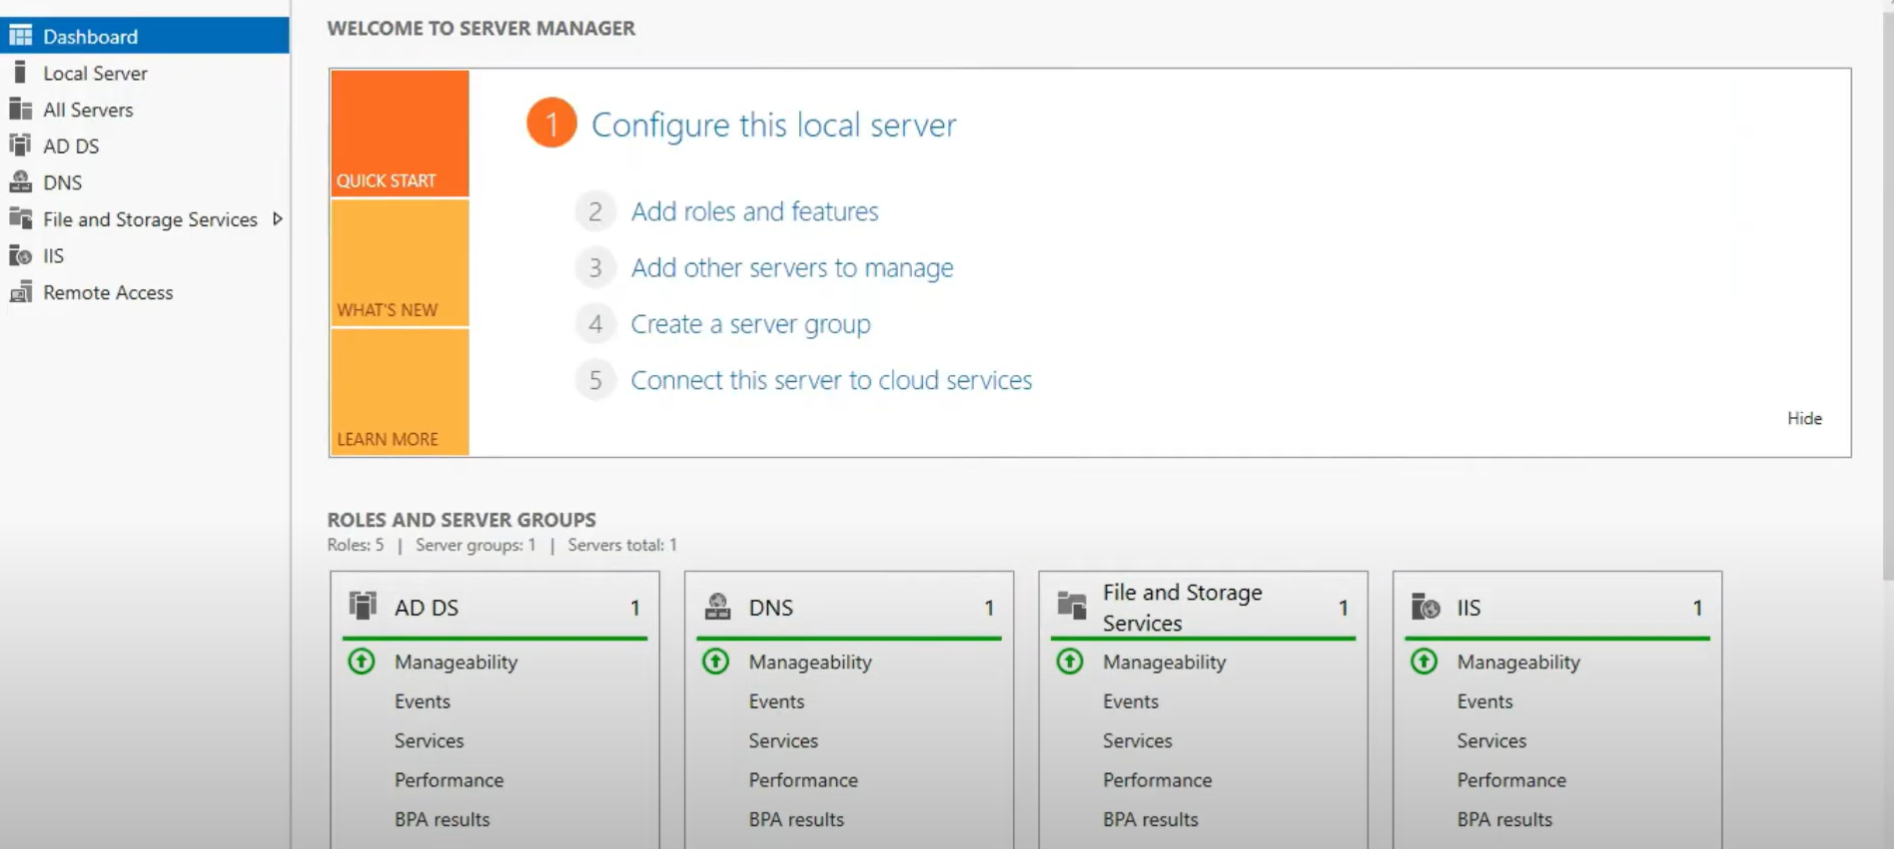Click the orange step 1 circle
The height and width of the screenshot is (849, 1894).
pyautogui.click(x=551, y=123)
